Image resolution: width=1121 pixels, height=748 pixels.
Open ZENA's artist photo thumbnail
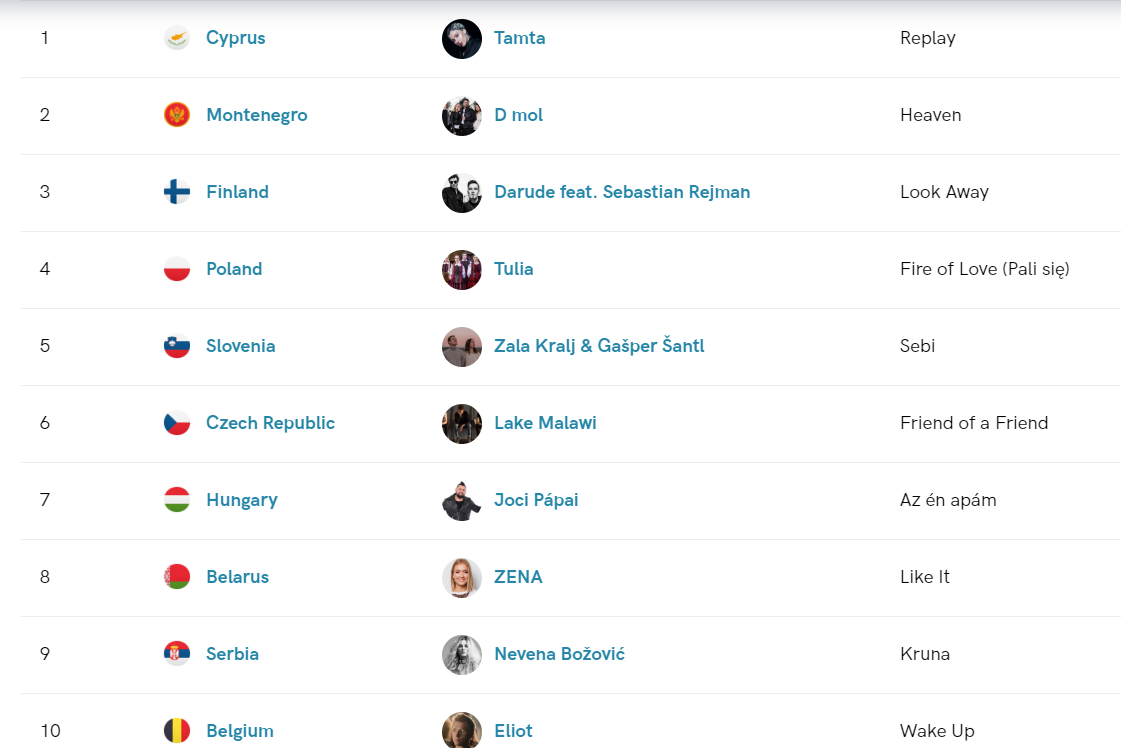(x=462, y=578)
